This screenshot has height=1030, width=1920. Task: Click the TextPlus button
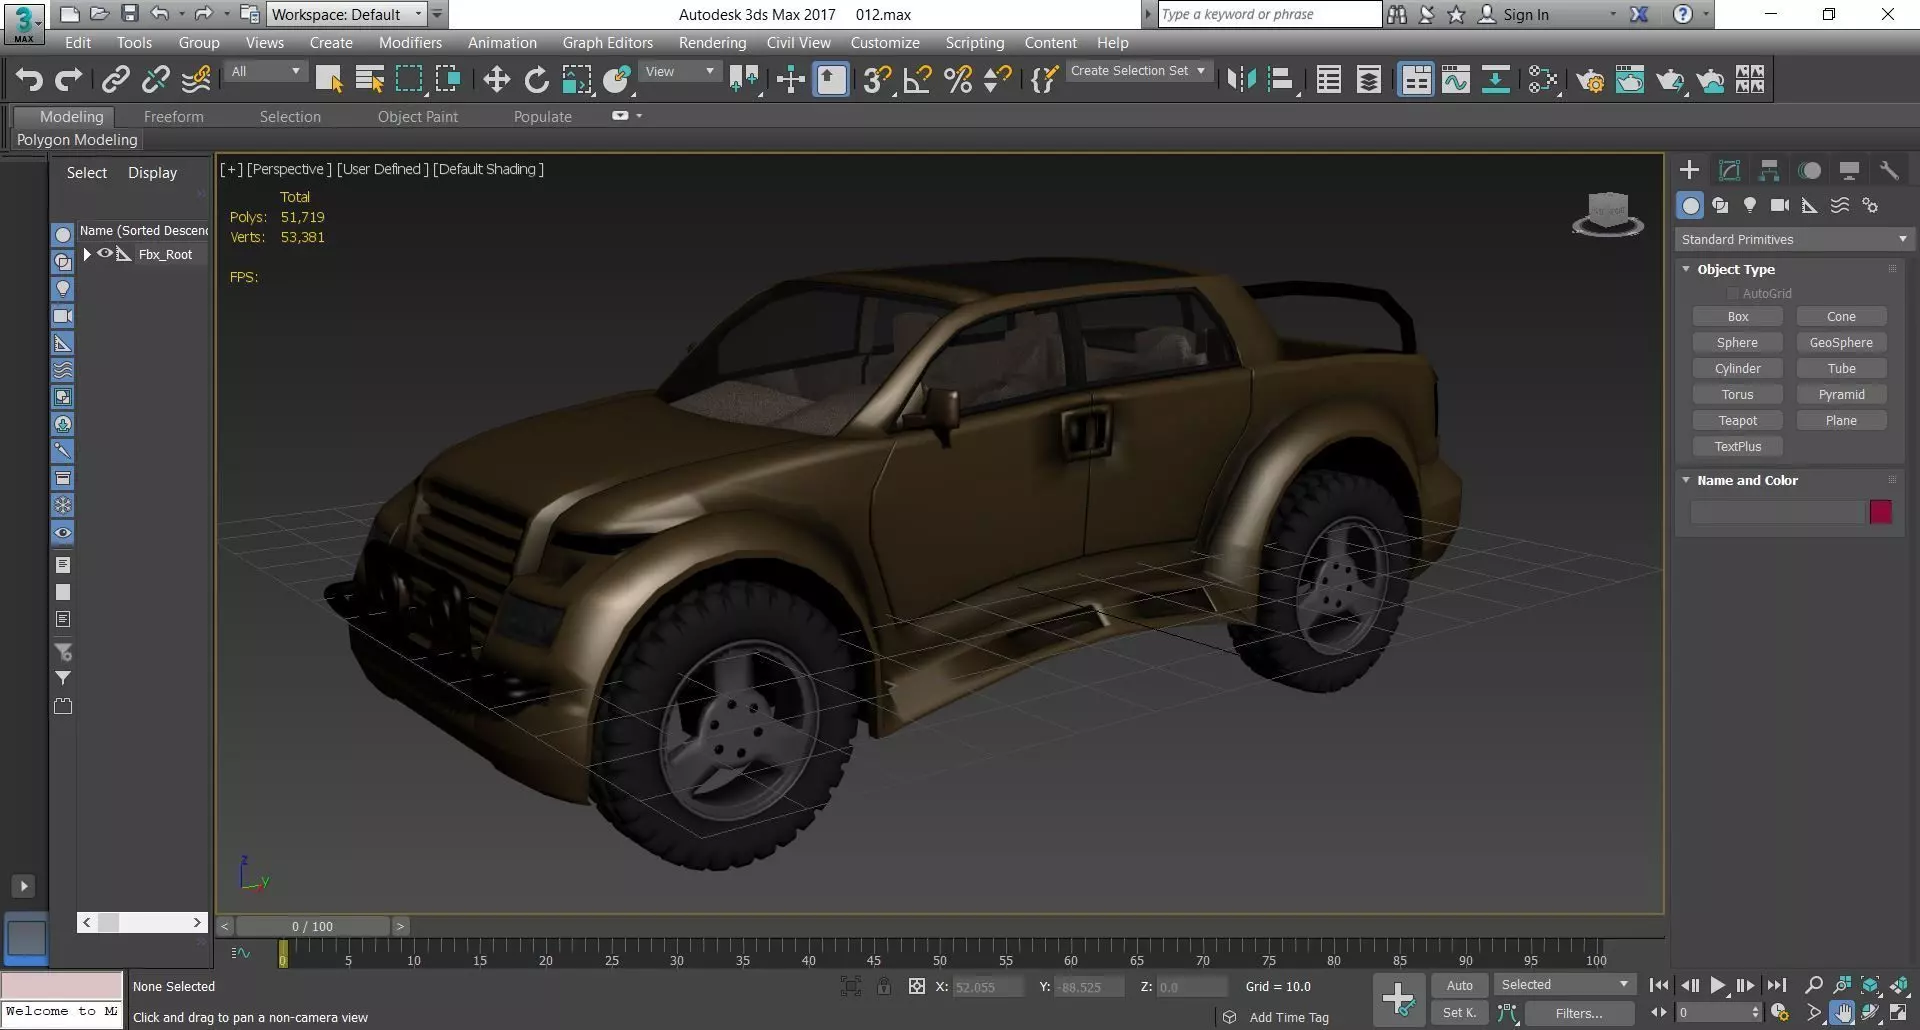click(1737, 447)
